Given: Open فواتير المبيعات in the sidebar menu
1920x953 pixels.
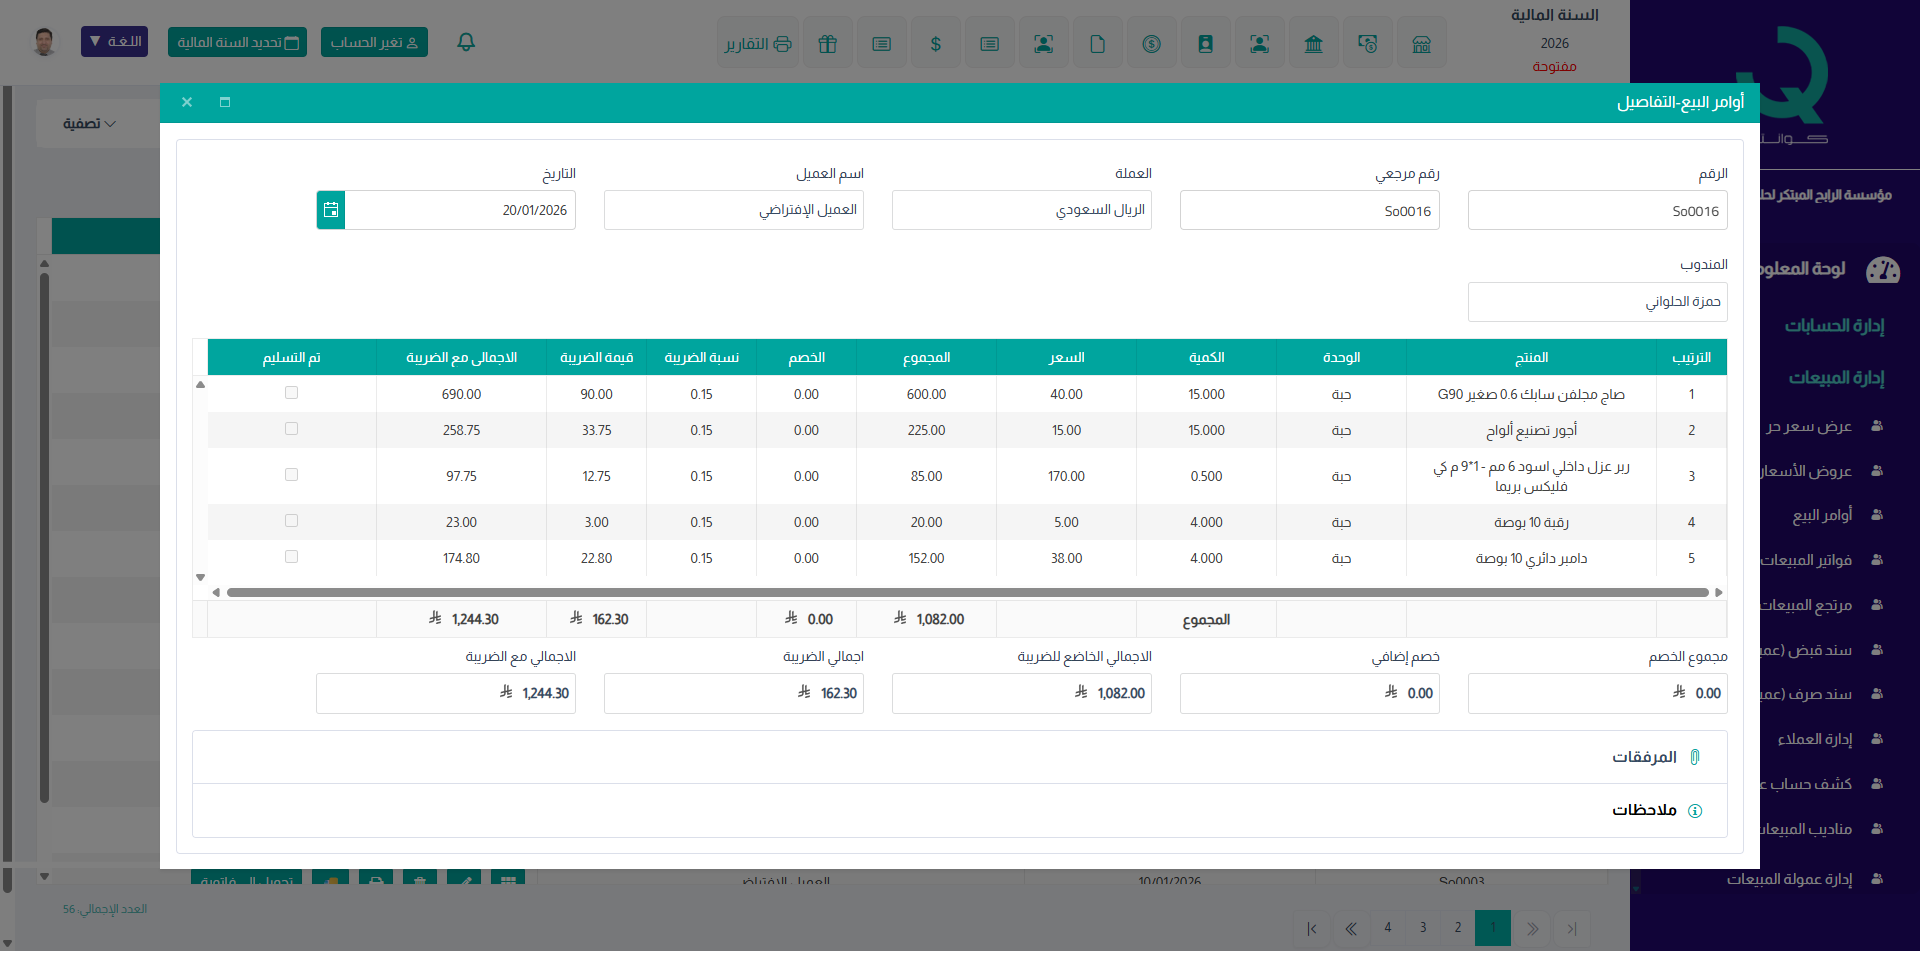Looking at the screenshot, I should (x=1806, y=560).
